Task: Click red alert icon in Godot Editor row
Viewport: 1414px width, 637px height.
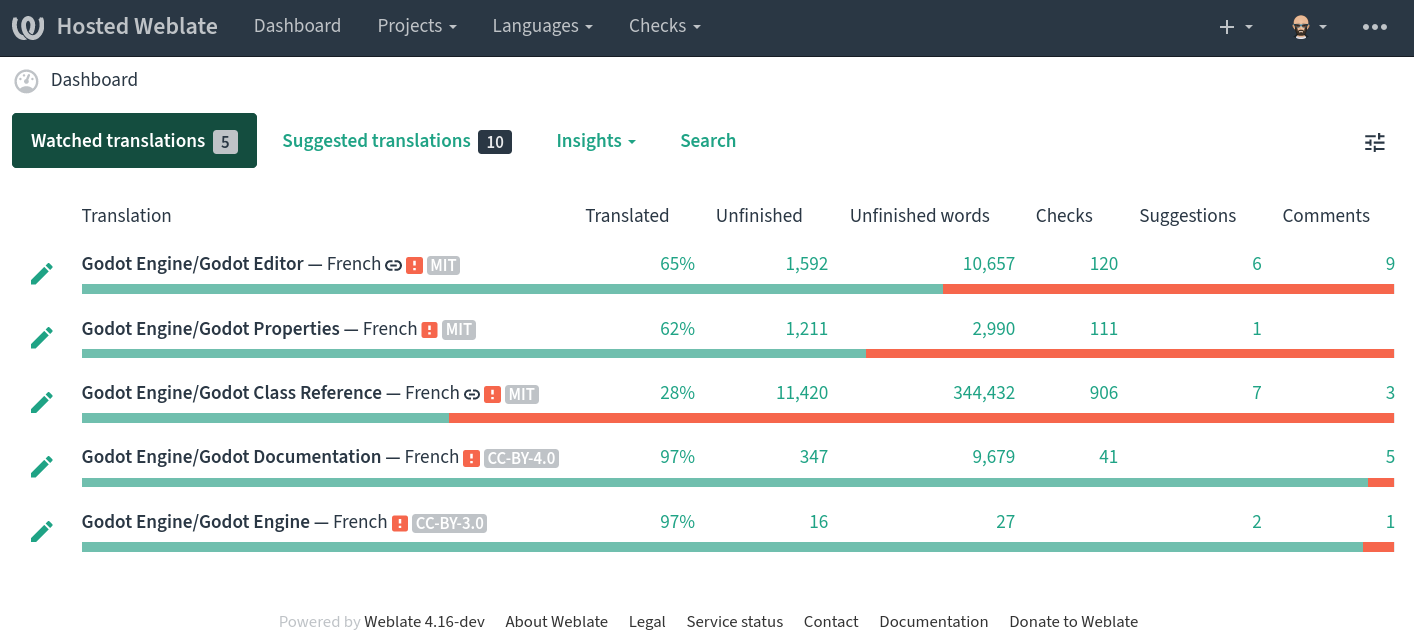Action: (x=414, y=266)
